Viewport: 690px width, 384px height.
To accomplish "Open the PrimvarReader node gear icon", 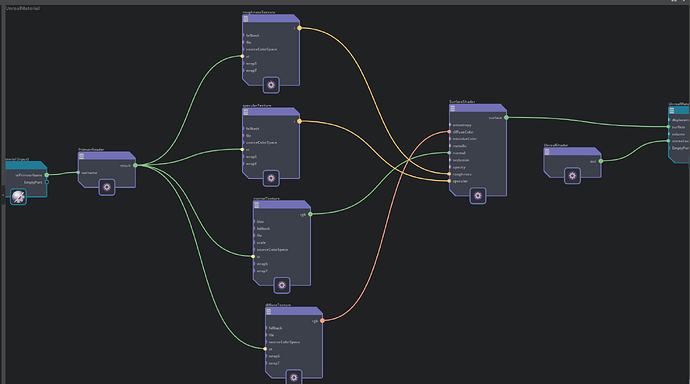I will 107,187.
